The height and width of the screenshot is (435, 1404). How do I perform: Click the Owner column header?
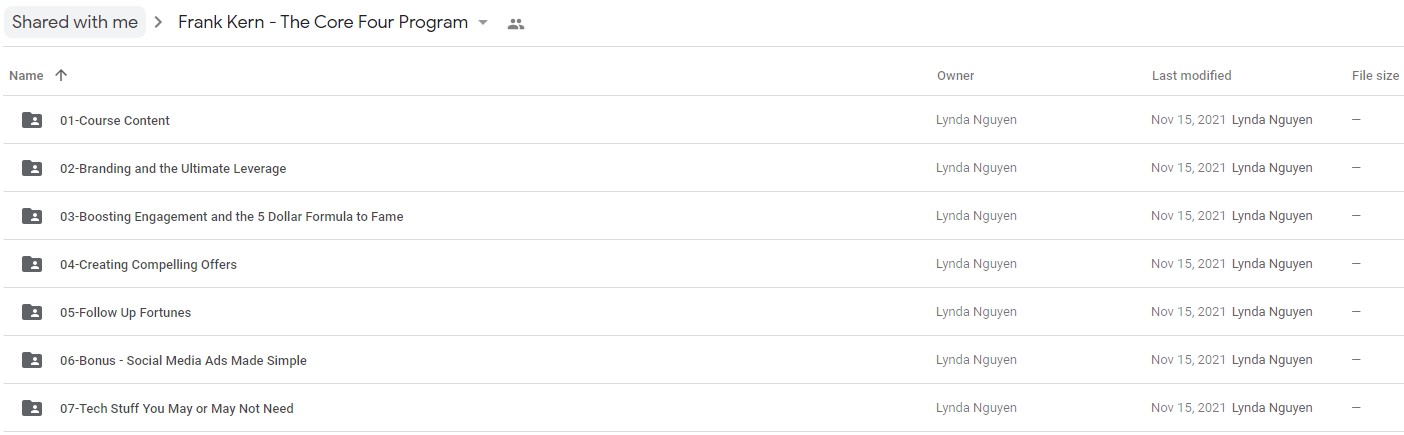[x=955, y=75]
